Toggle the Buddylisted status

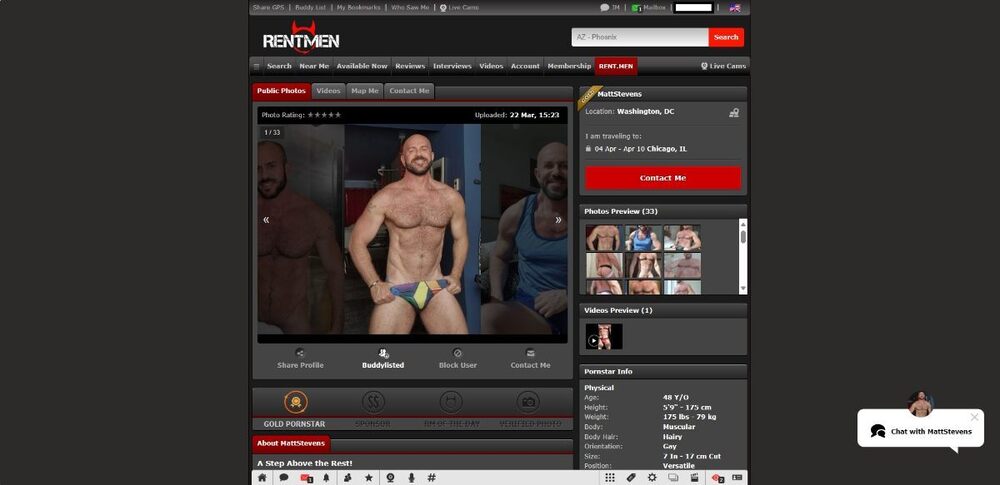coord(383,353)
